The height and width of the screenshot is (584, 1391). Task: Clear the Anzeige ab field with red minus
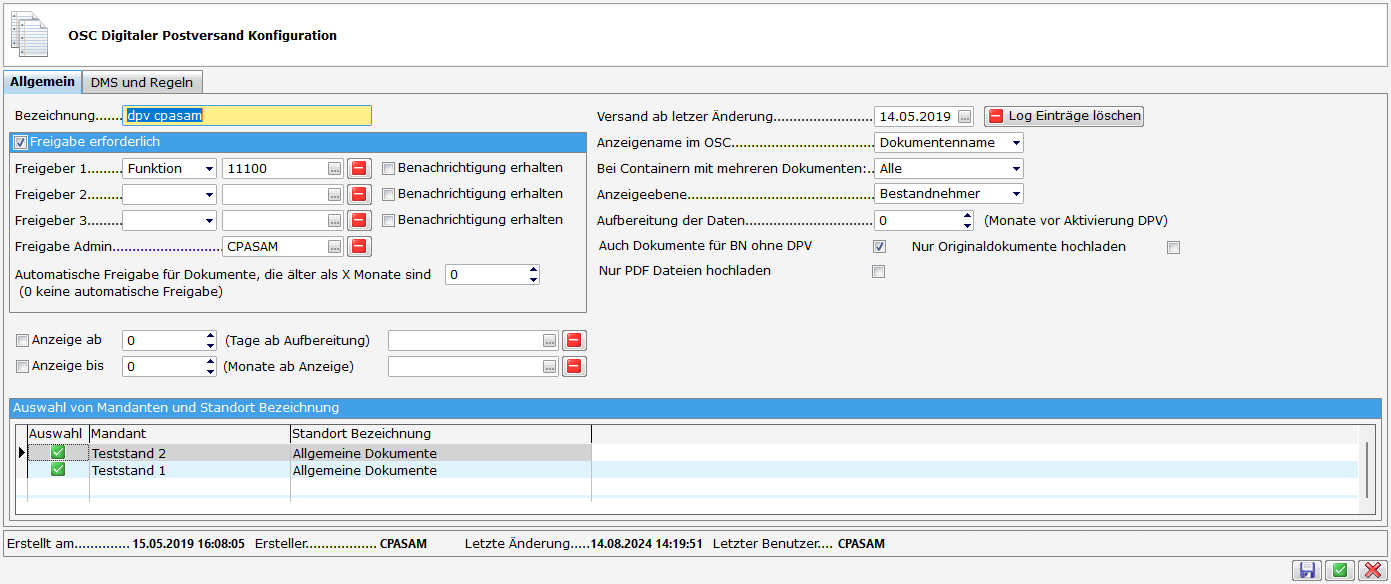pos(574,341)
